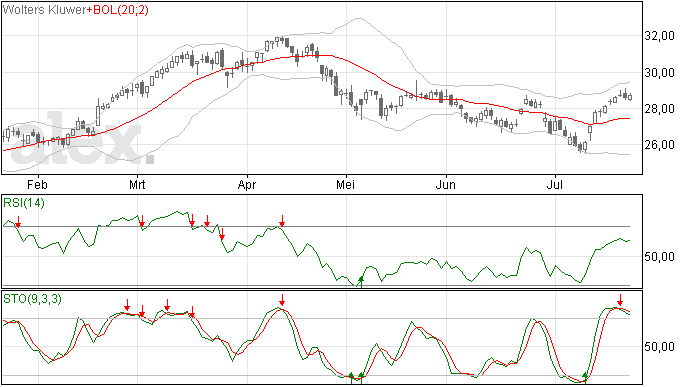690x387 pixels.
Task: Click the green buy arrow in RSI panel
Action: (x=361, y=282)
